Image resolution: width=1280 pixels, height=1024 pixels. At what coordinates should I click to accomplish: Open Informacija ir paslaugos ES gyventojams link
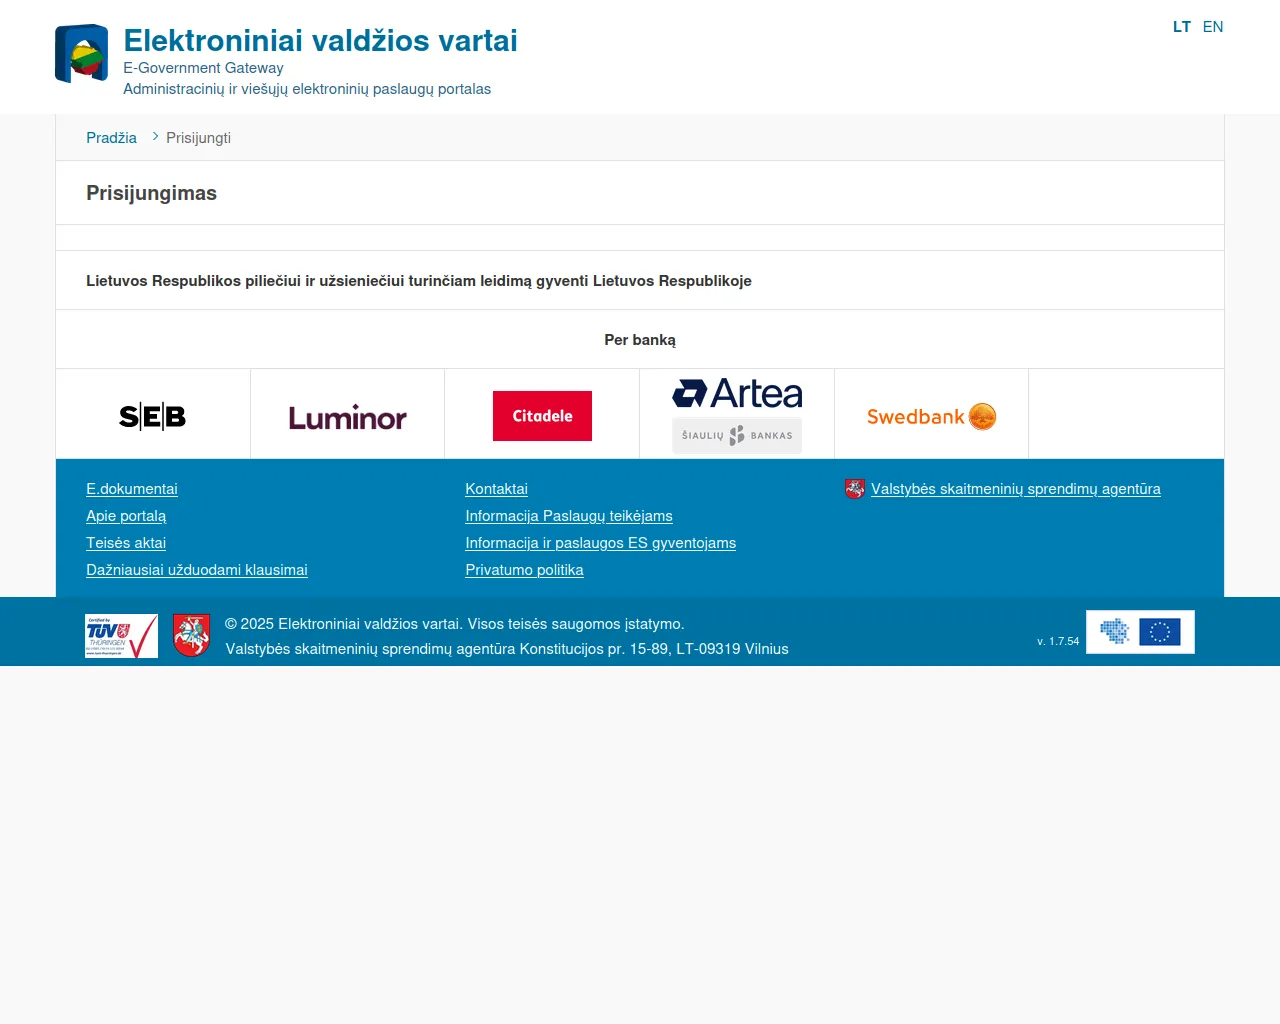click(x=600, y=543)
